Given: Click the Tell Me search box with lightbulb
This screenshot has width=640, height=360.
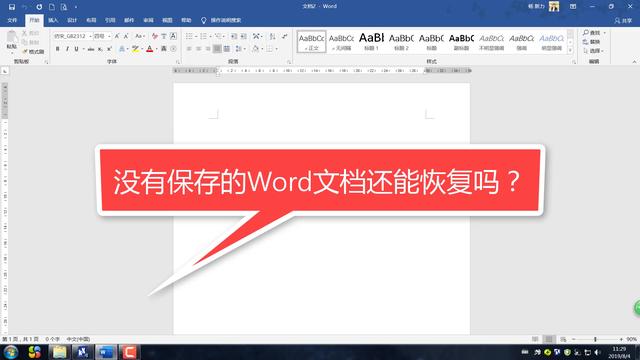Looking at the screenshot, I should tap(221, 20).
